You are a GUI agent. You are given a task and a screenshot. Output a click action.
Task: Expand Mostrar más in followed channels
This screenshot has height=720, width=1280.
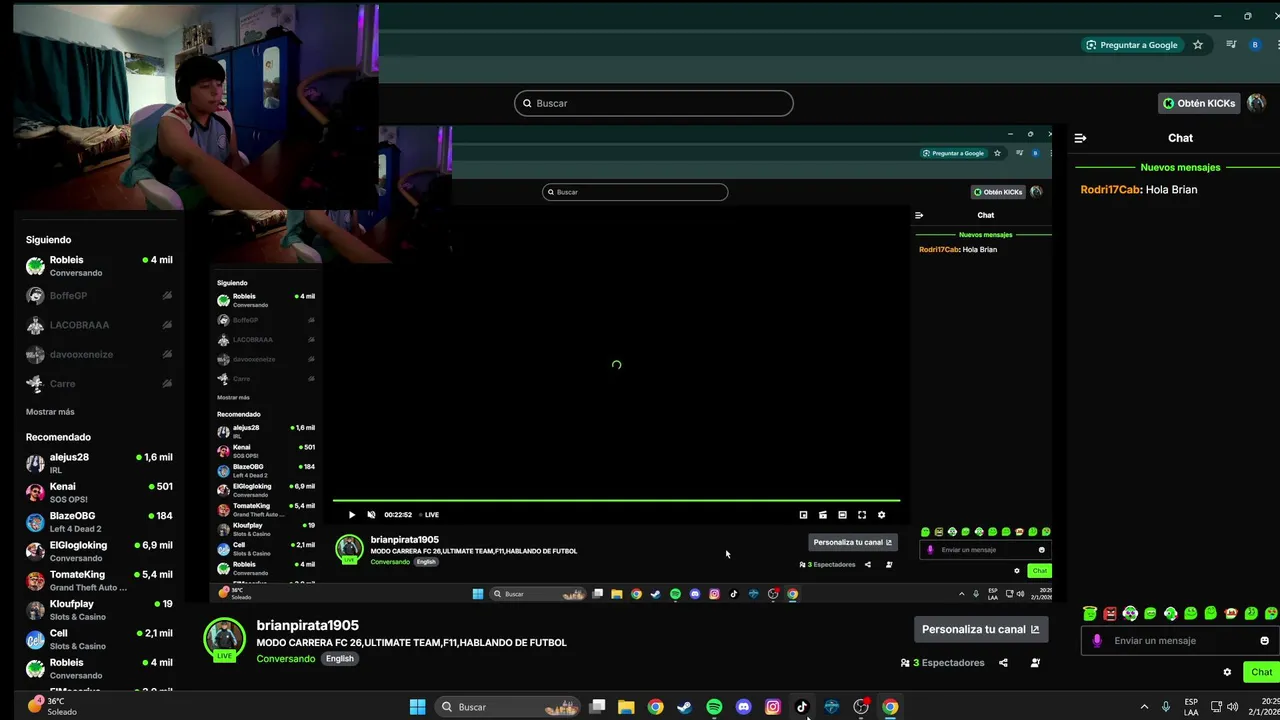tap(50, 412)
